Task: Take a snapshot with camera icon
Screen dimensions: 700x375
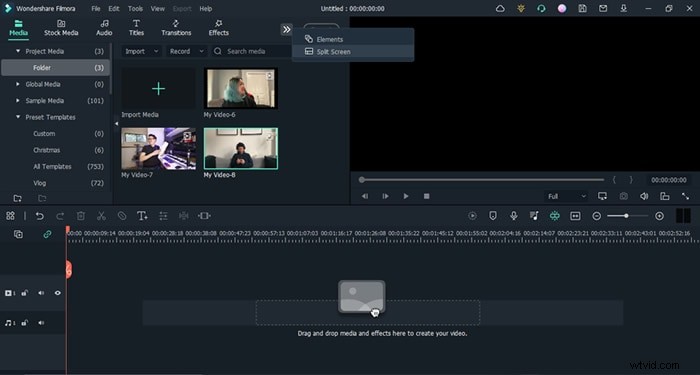Action: 623,196
